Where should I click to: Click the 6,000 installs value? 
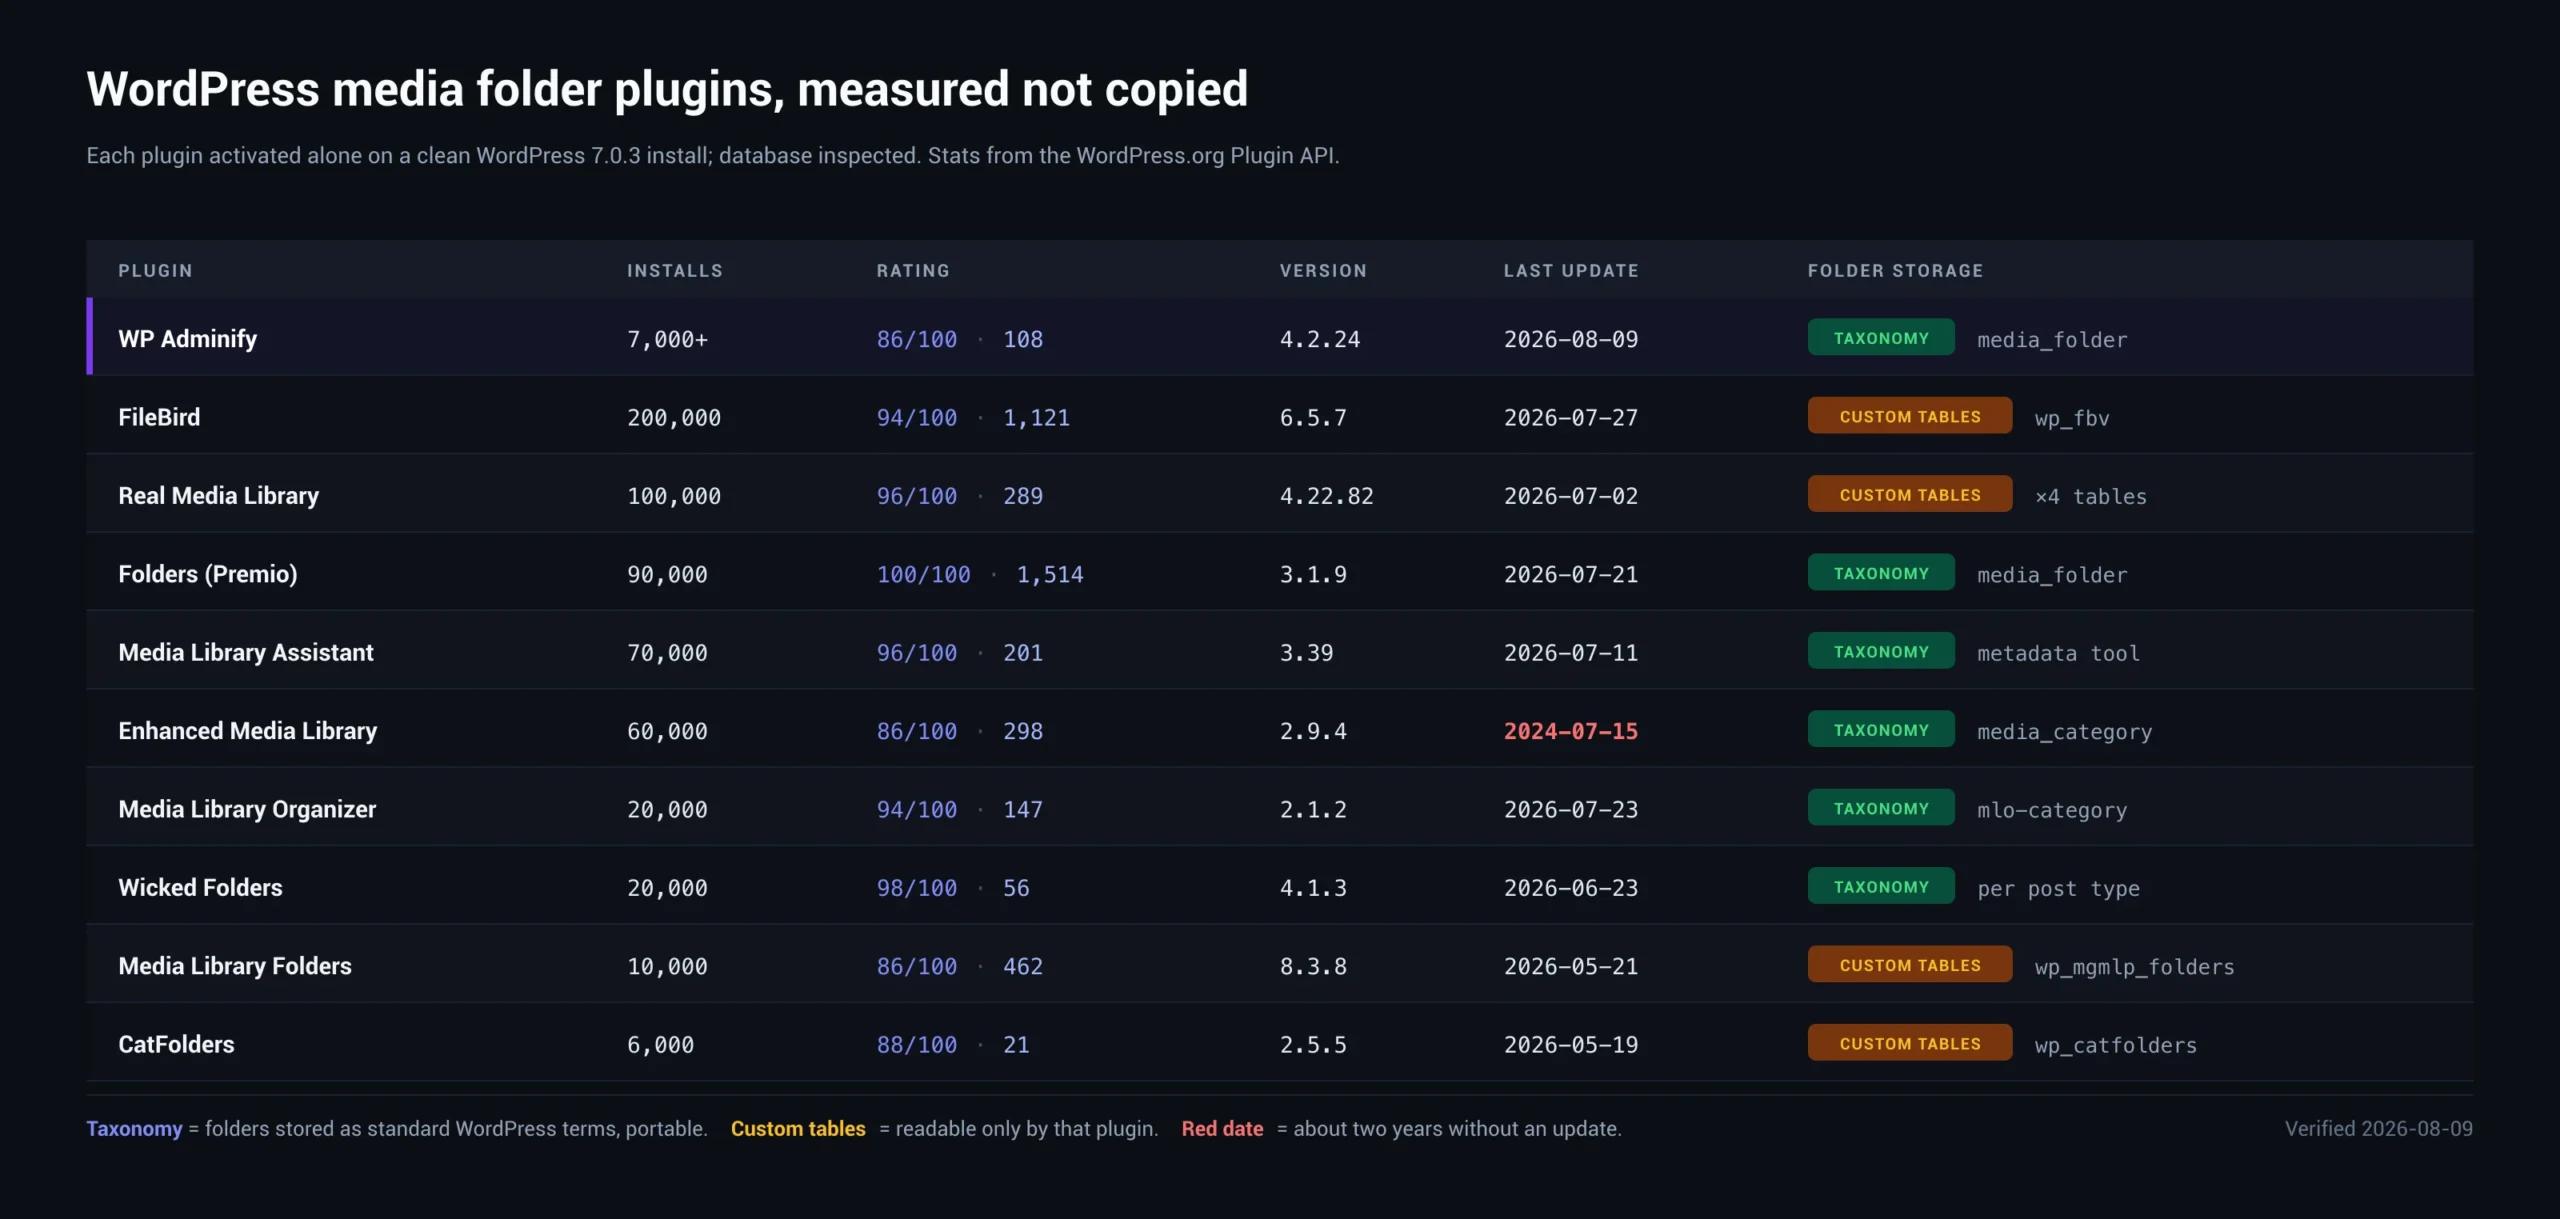coord(660,1045)
